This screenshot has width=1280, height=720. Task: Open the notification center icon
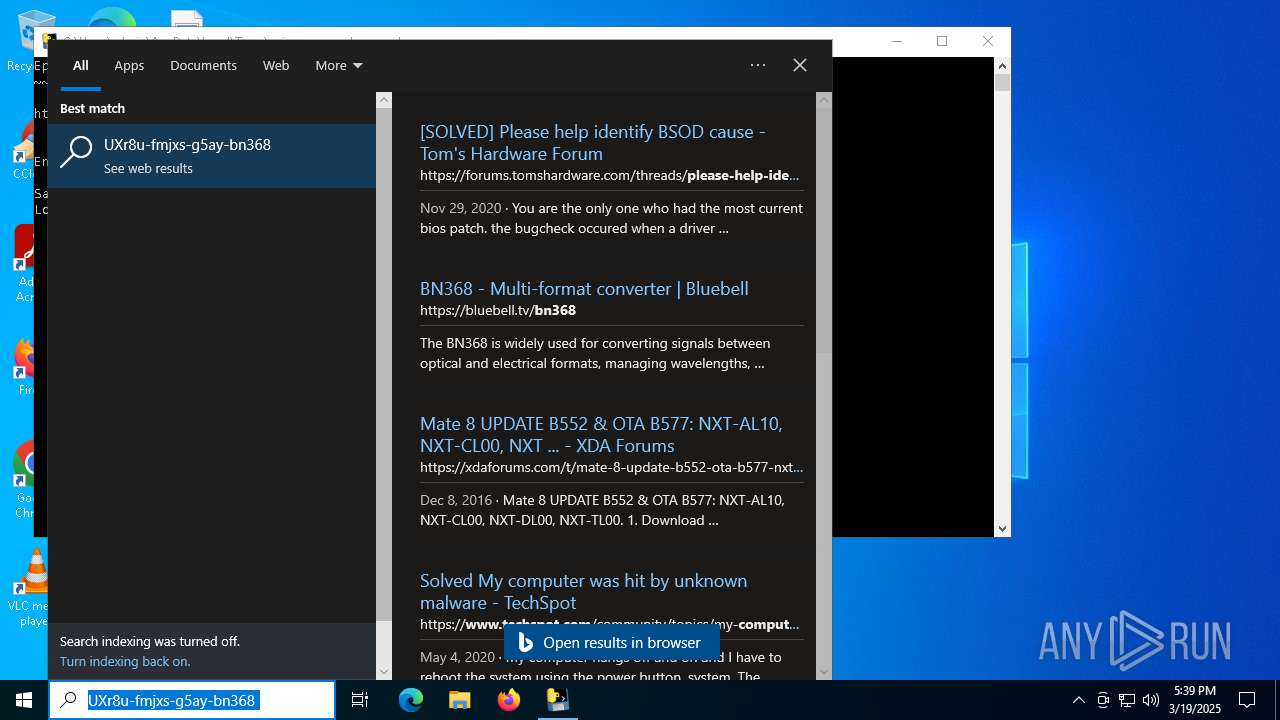1247,700
